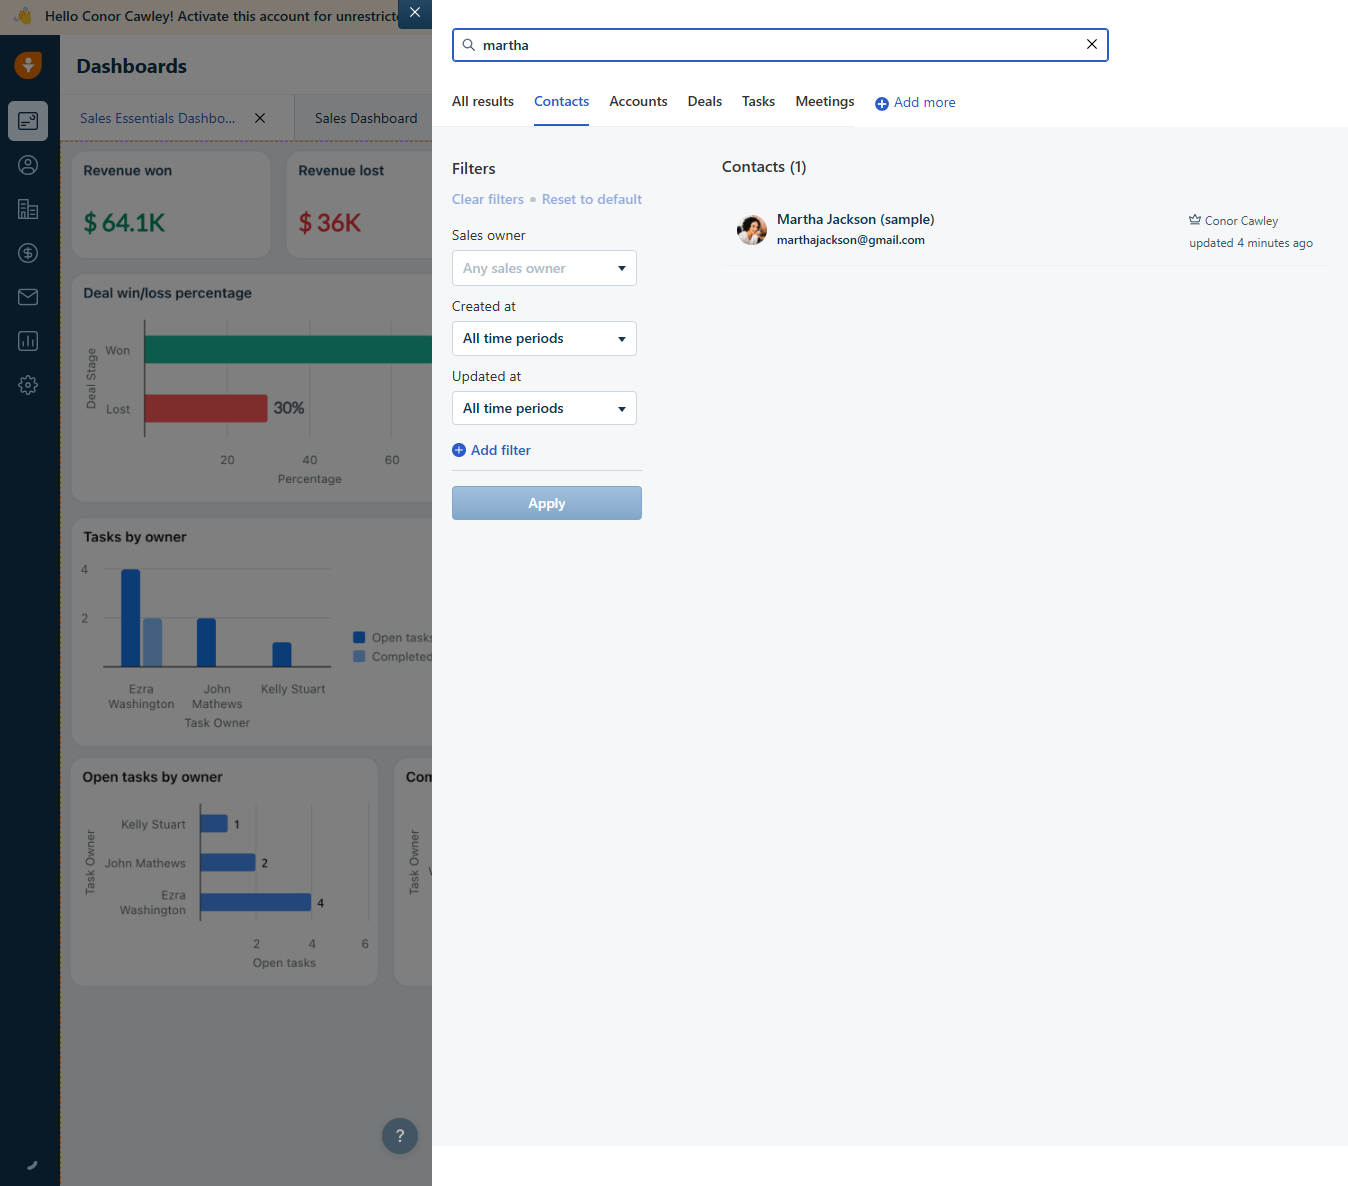Click the Help question mark bubble
Image resolution: width=1348 pixels, height=1186 pixels.
pyautogui.click(x=400, y=1136)
